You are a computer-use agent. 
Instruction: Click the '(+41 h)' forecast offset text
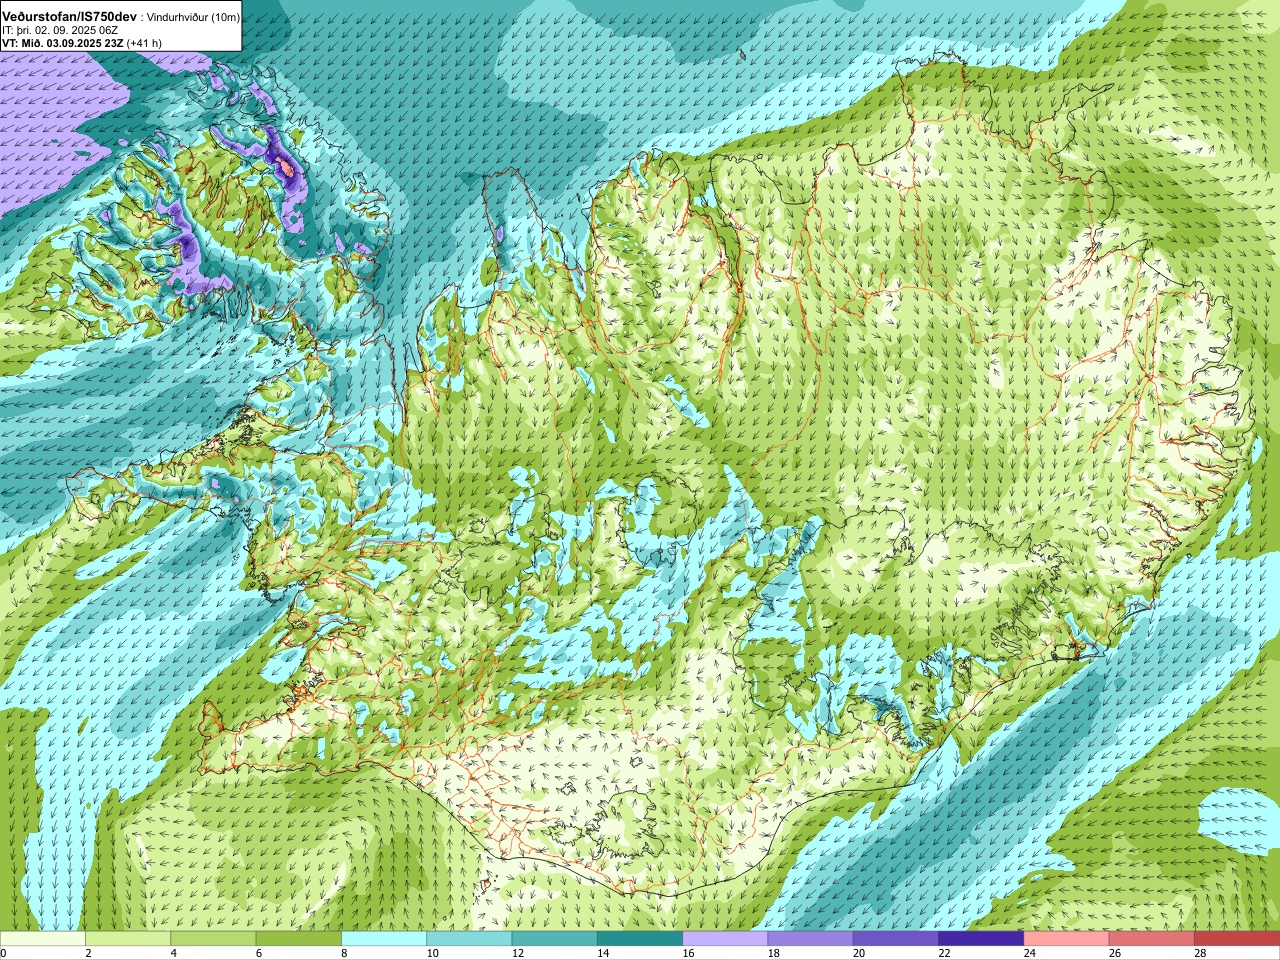click(144, 43)
